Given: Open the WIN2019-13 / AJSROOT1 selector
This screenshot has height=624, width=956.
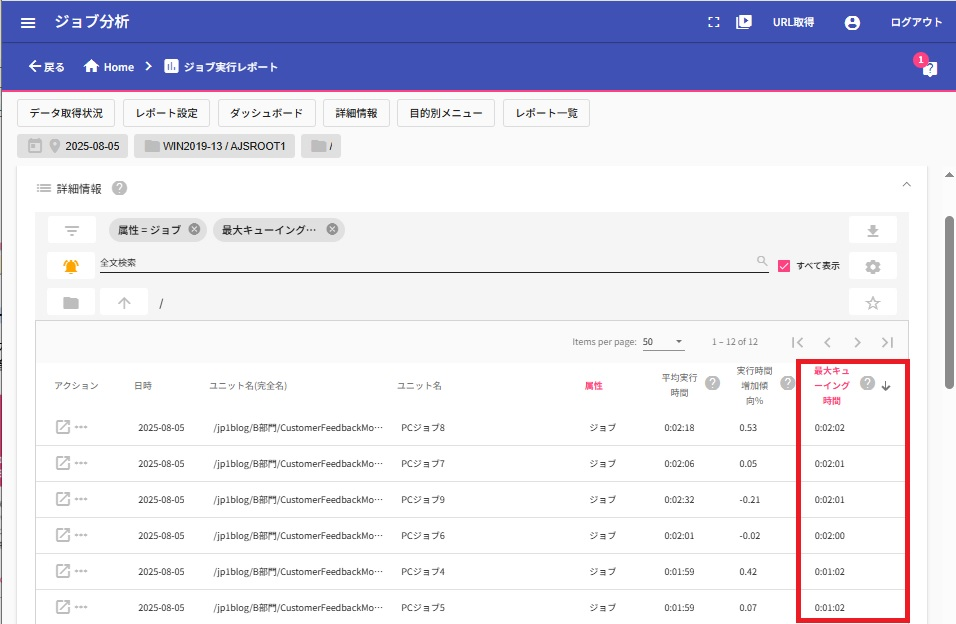Looking at the screenshot, I should point(214,146).
